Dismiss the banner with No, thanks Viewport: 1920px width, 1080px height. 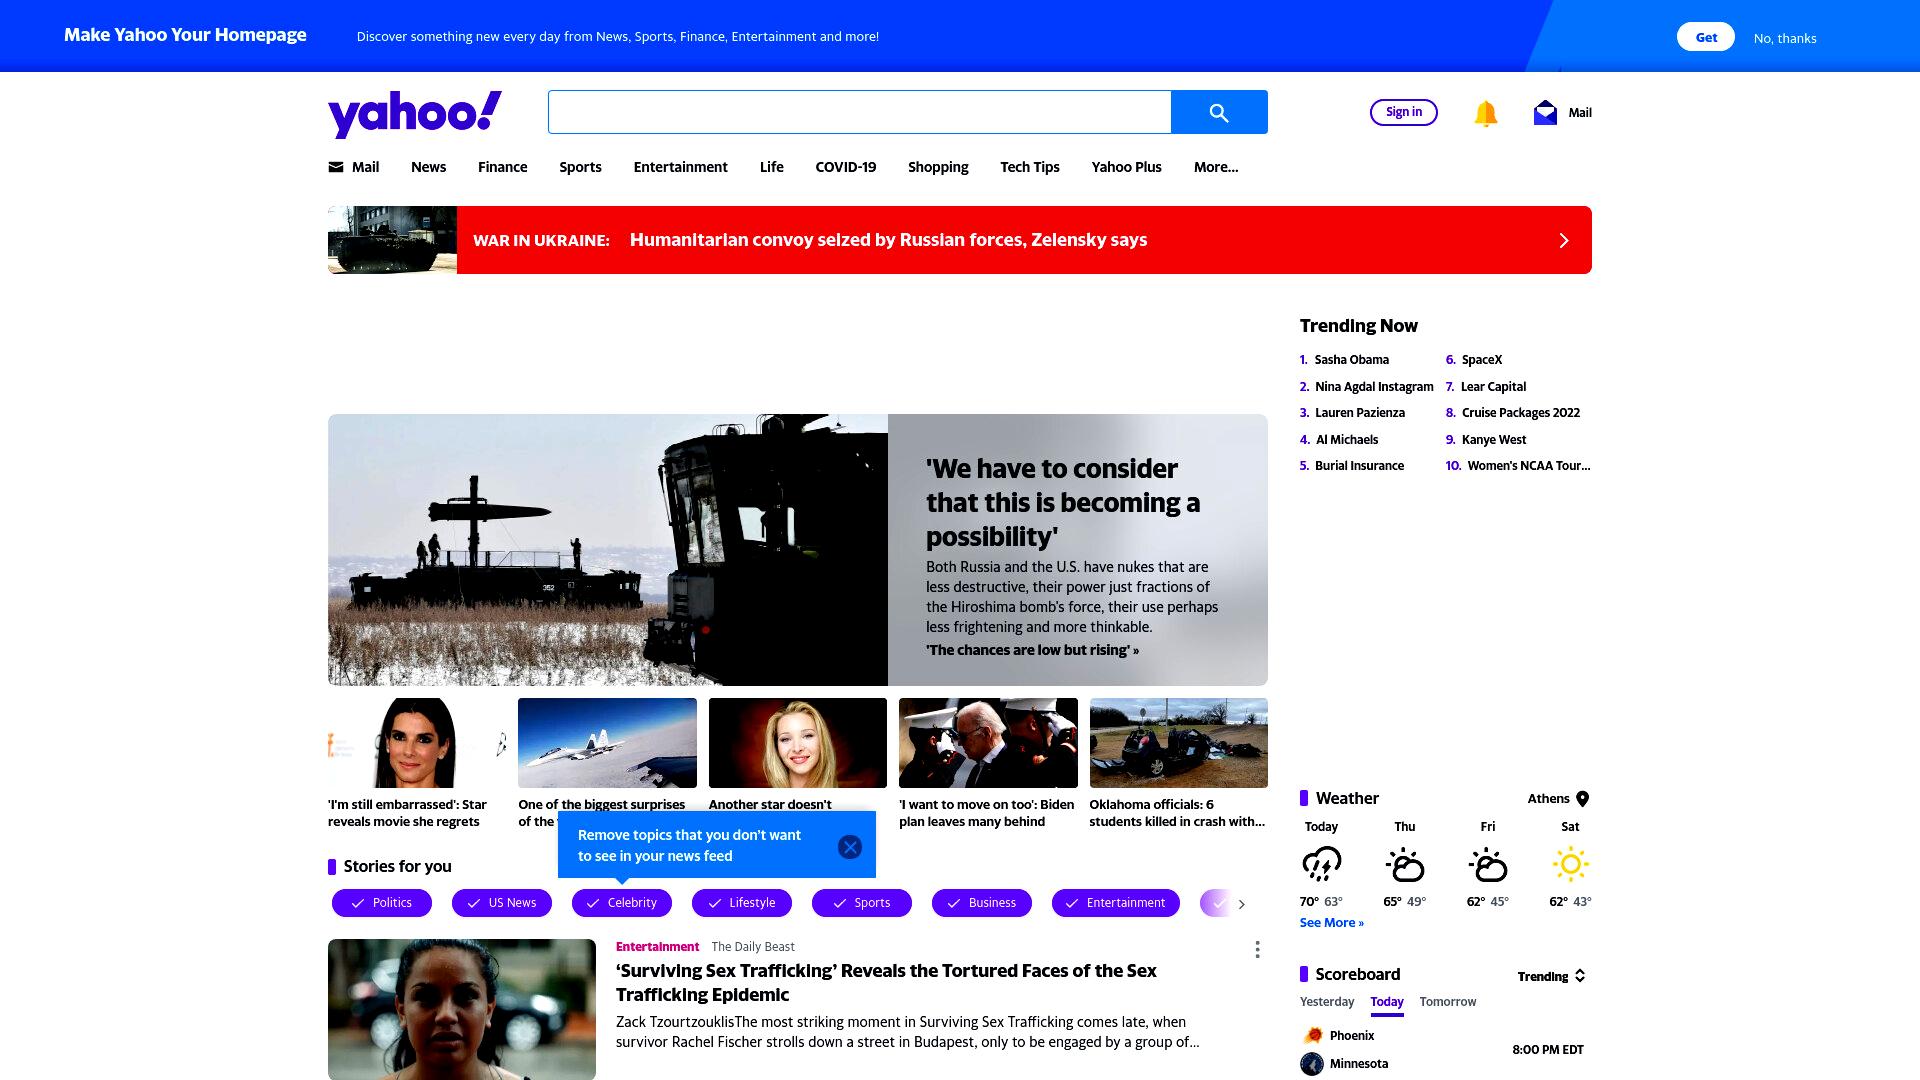[1785, 38]
